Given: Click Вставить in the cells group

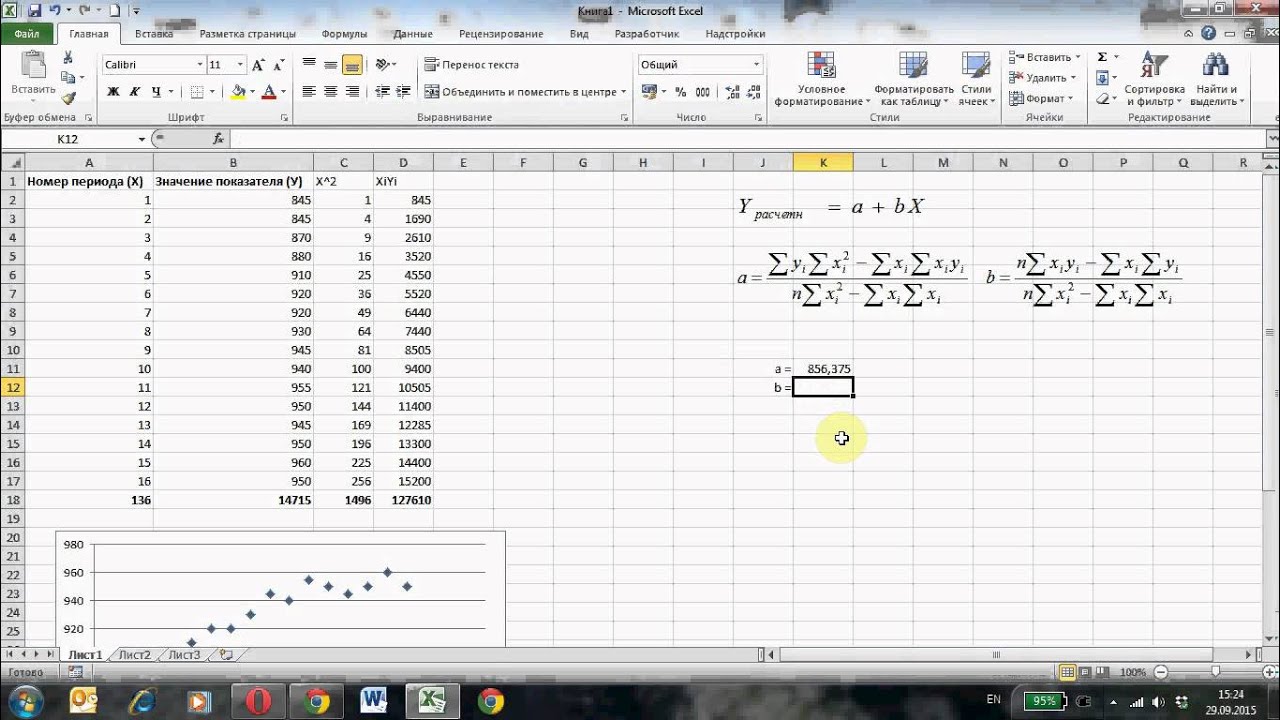Looking at the screenshot, I should click(1044, 57).
